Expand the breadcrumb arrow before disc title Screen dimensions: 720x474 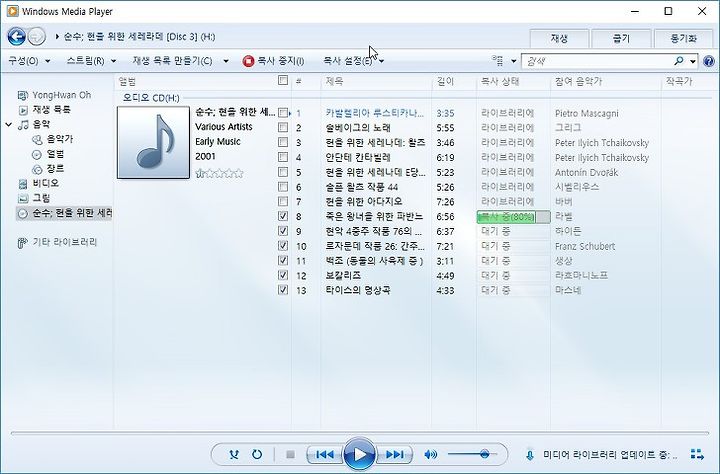(x=57, y=36)
